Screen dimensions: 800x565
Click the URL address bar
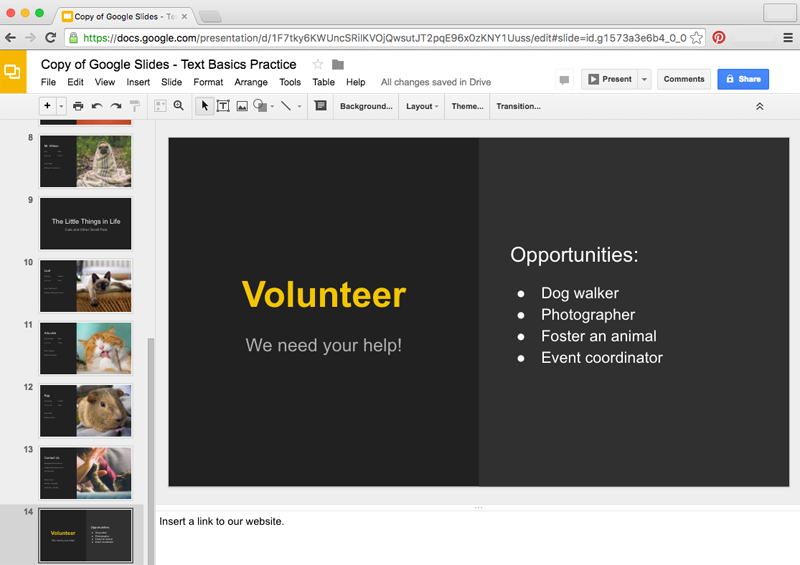[384, 38]
